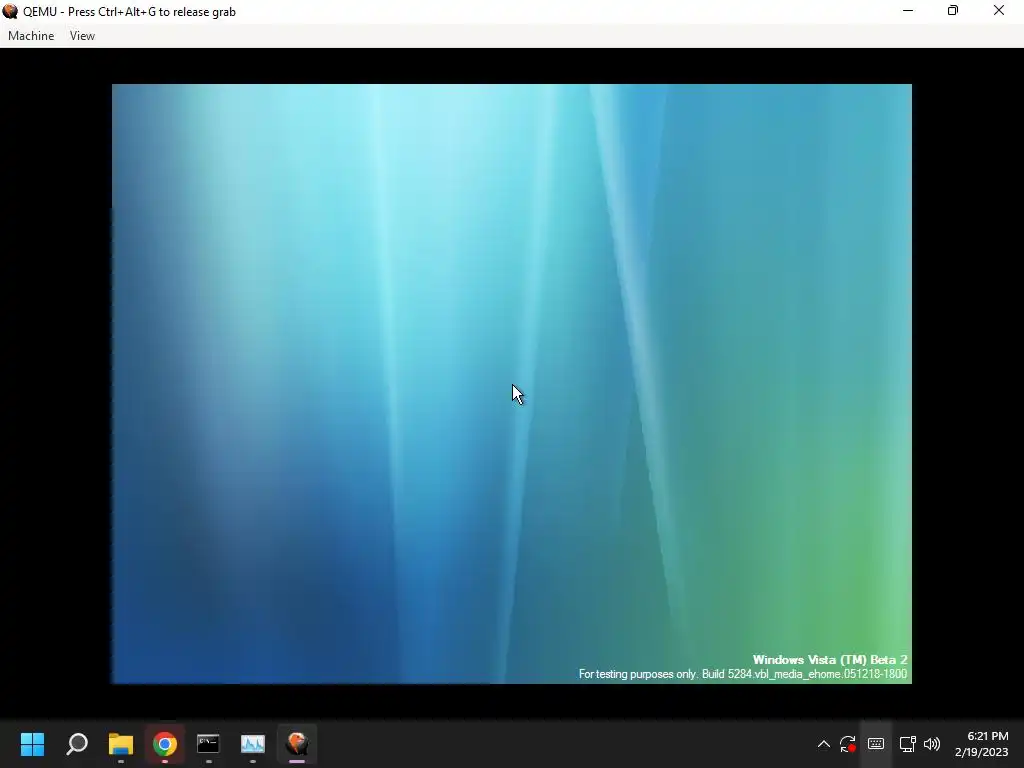The image size is (1024, 768).
Task: Click the sync update tray icon
Action: pyautogui.click(x=848, y=744)
